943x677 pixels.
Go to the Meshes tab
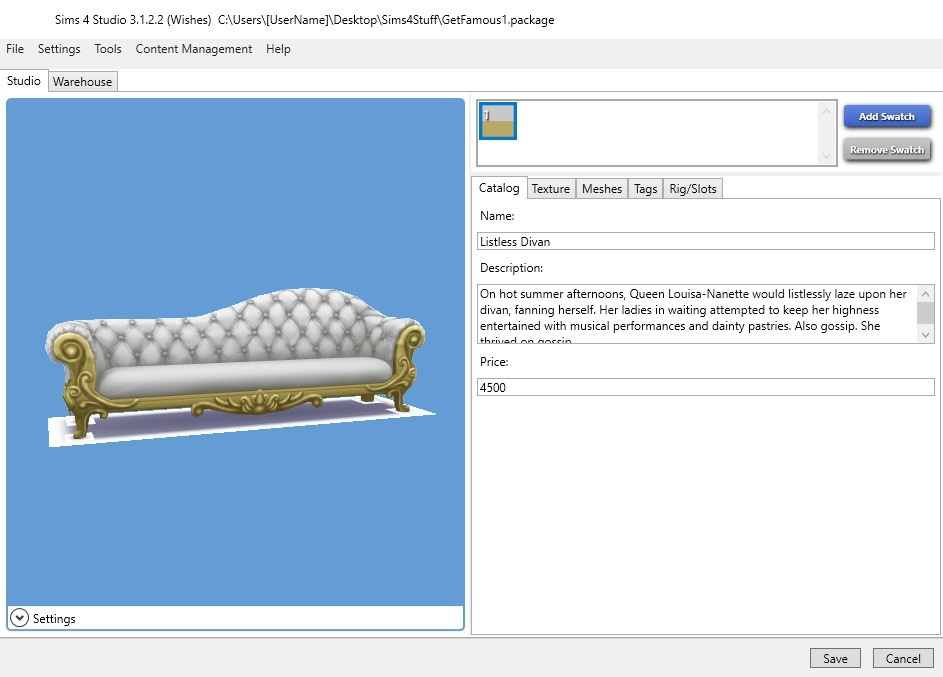(601, 188)
